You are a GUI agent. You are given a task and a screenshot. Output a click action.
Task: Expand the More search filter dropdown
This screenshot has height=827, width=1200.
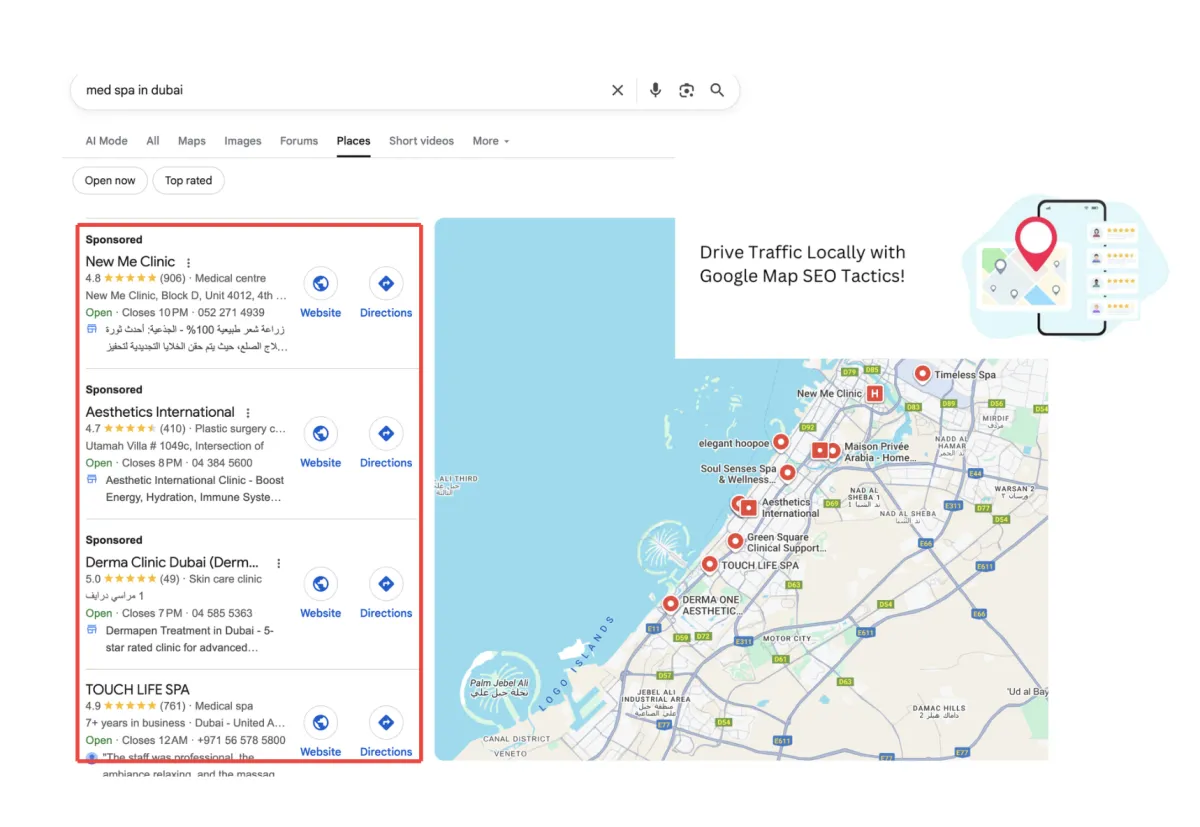(x=491, y=141)
